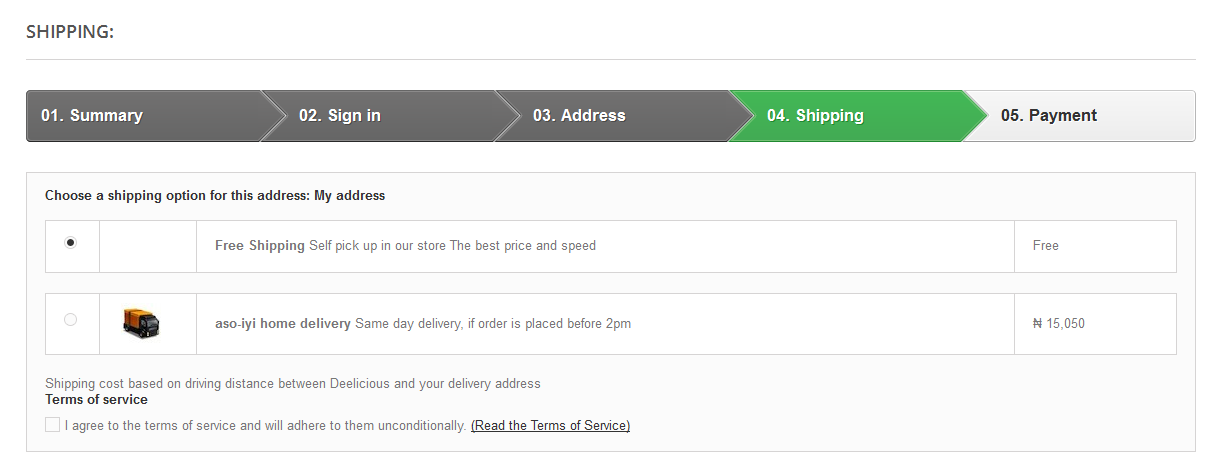Click the bold Terms of service heading
The image size is (1218, 464).
coord(96,400)
